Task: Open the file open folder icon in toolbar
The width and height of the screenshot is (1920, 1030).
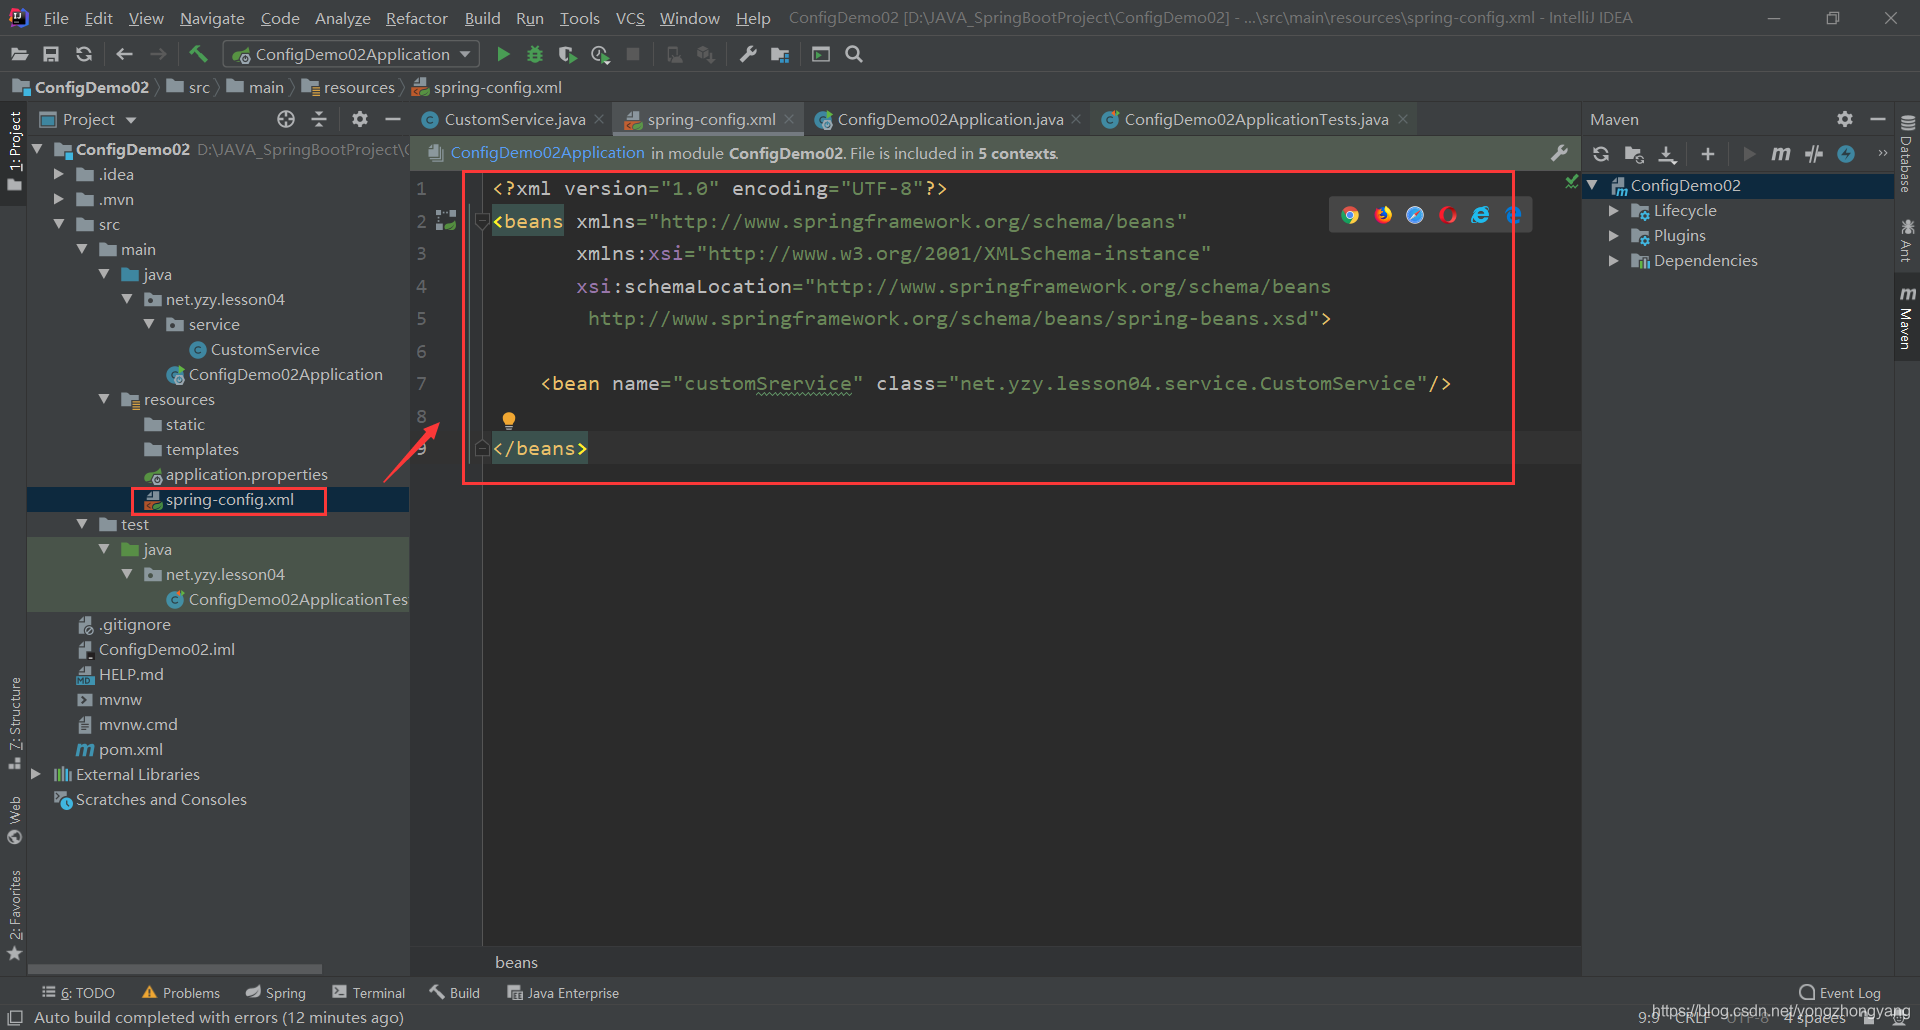Action: 19,54
